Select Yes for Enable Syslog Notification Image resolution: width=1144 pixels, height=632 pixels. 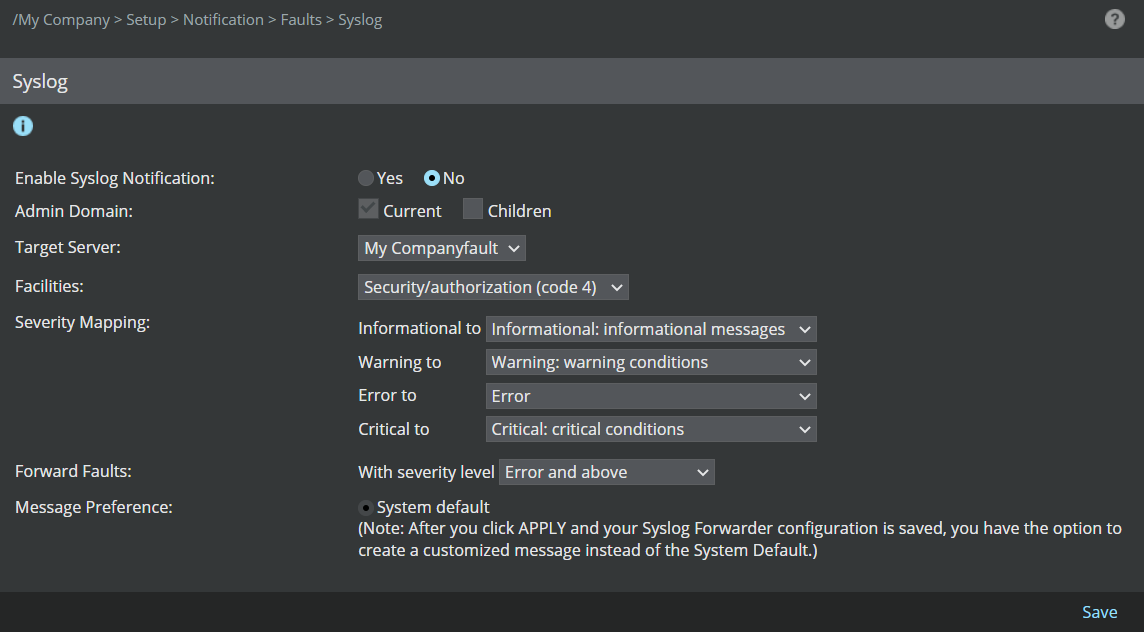[x=366, y=178]
